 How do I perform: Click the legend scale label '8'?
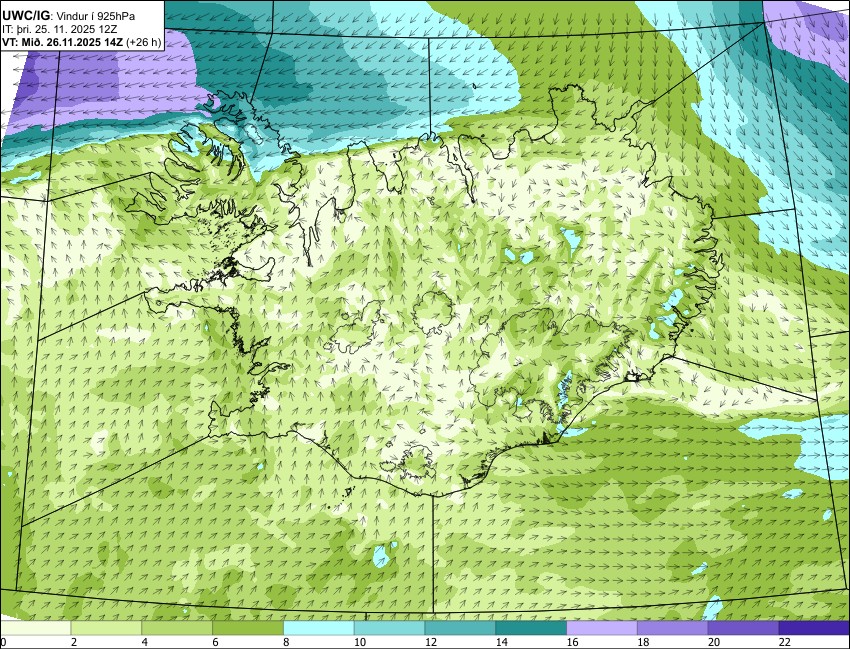click(x=286, y=642)
